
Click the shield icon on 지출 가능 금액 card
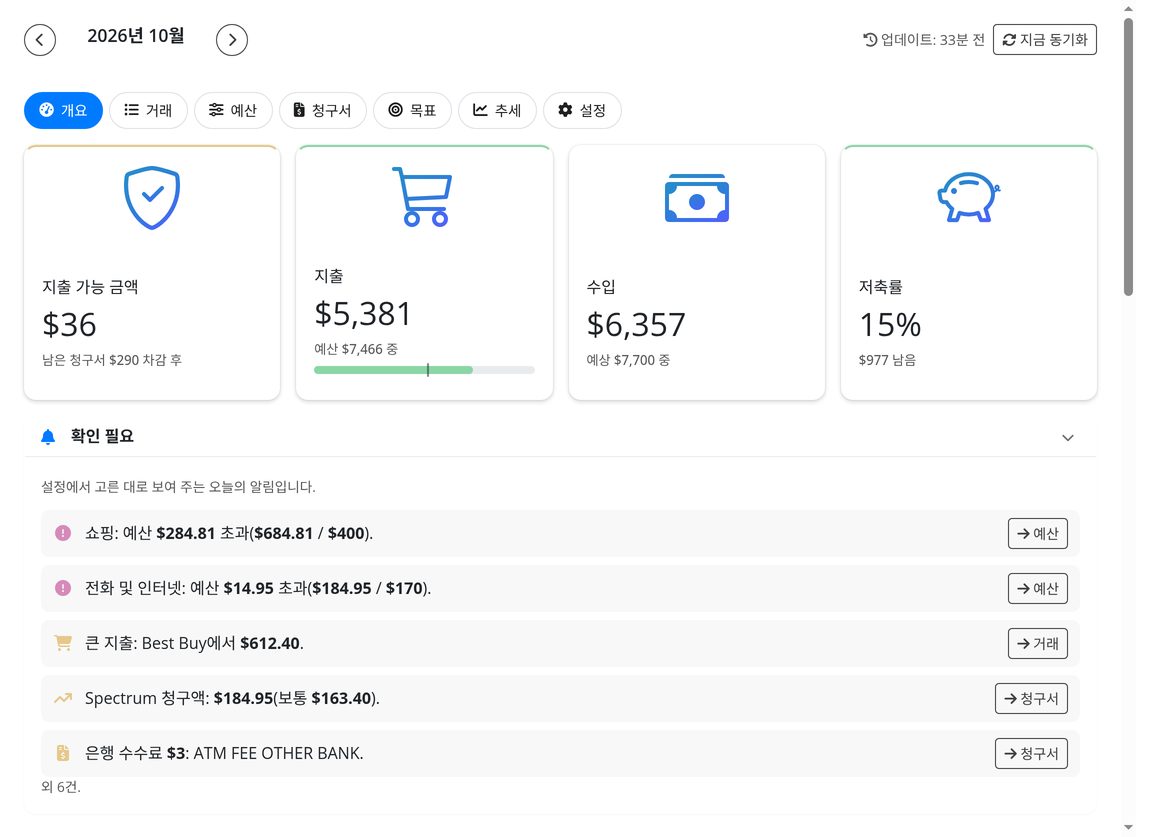coord(152,198)
